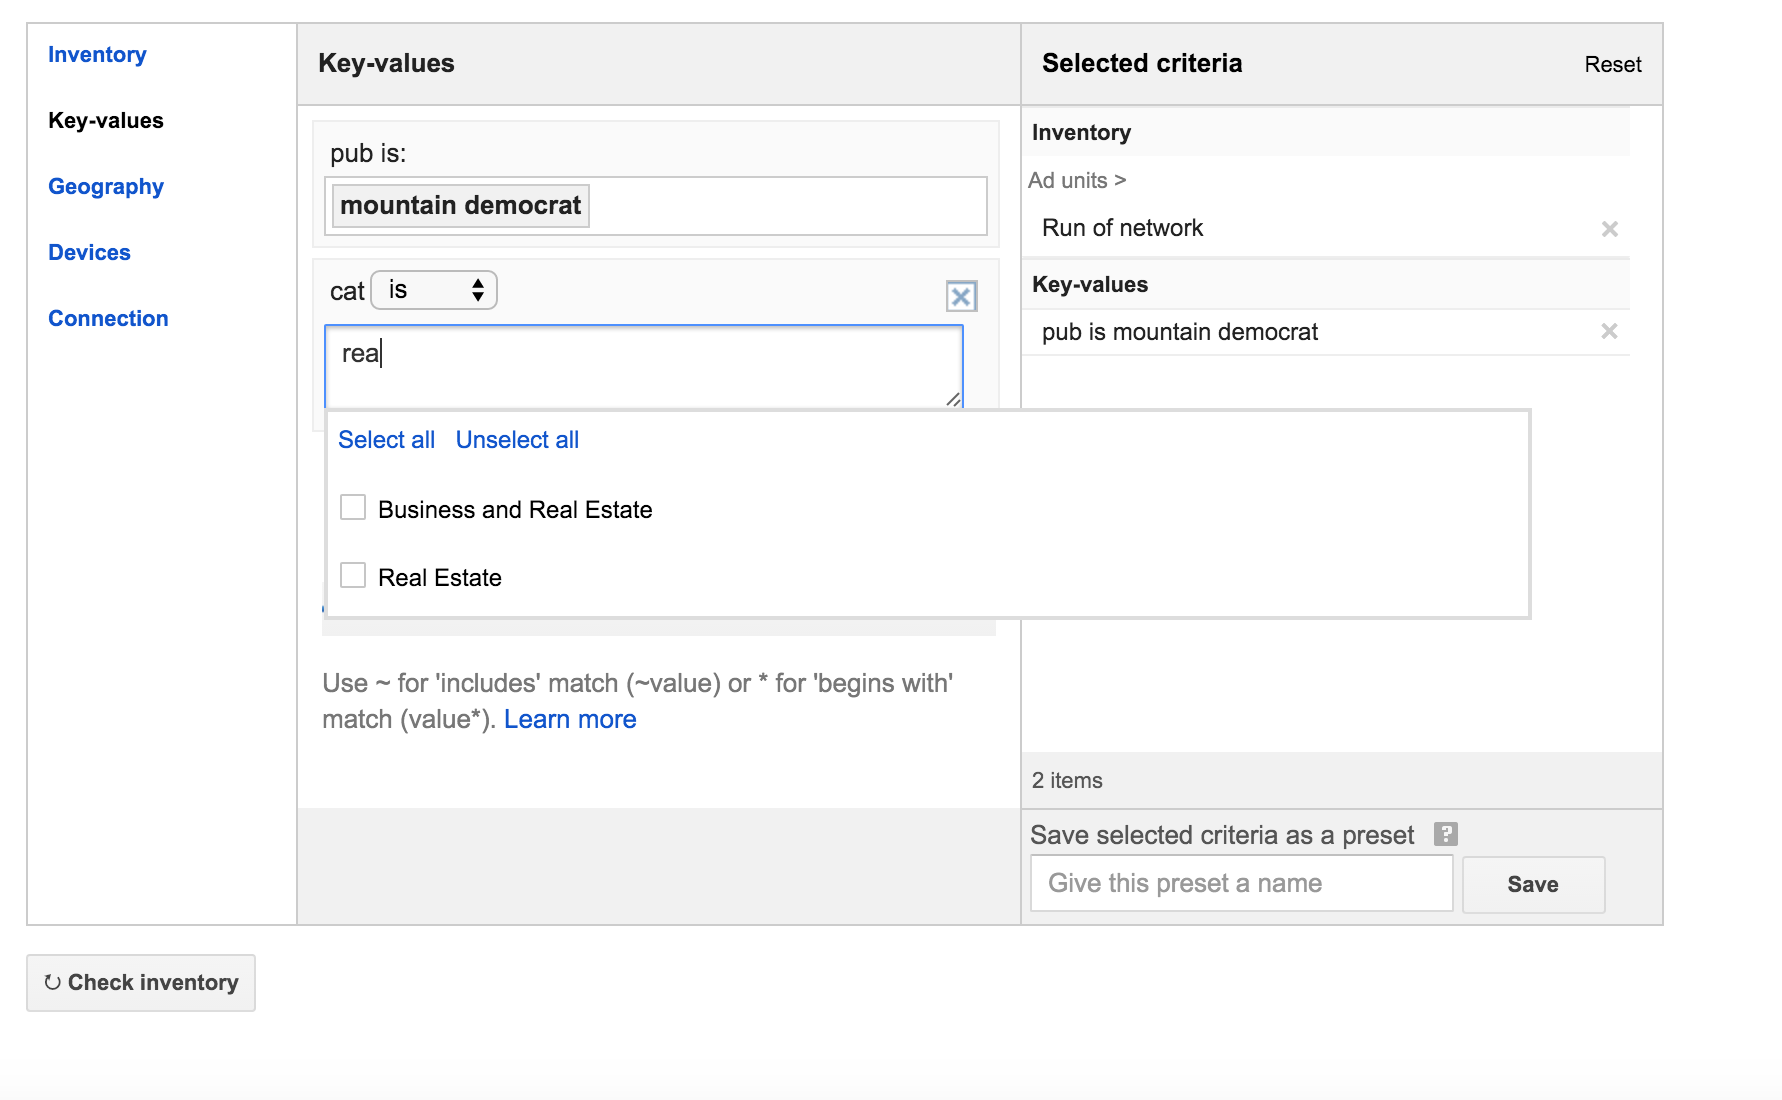This screenshot has height=1100, width=1782.
Task: Reset the selected criteria
Action: tap(1612, 65)
